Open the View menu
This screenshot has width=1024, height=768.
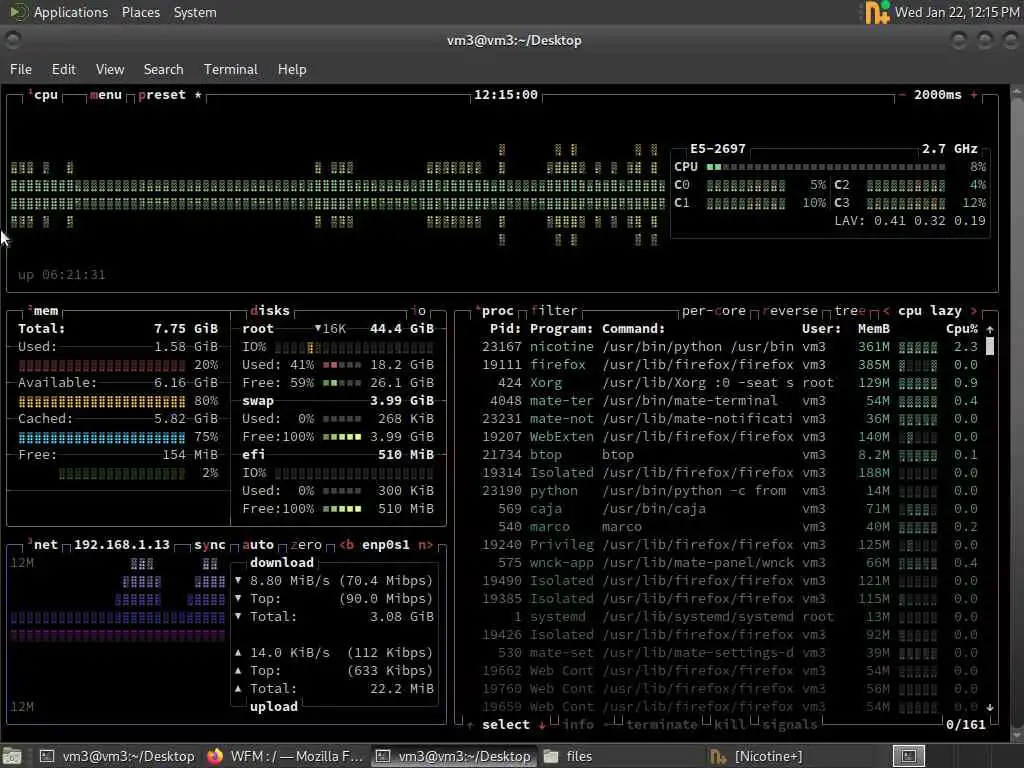click(110, 69)
